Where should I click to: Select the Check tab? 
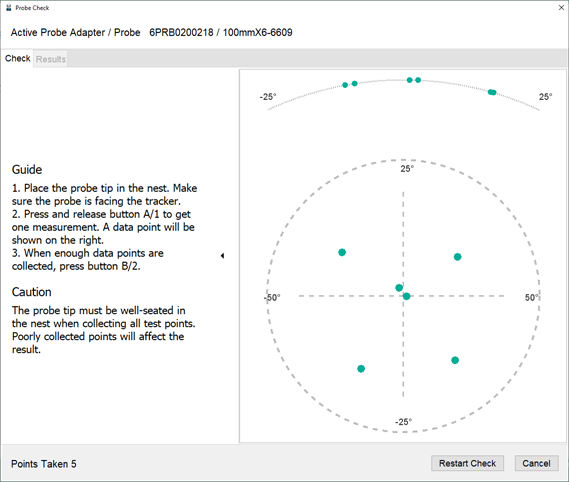tap(17, 58)
